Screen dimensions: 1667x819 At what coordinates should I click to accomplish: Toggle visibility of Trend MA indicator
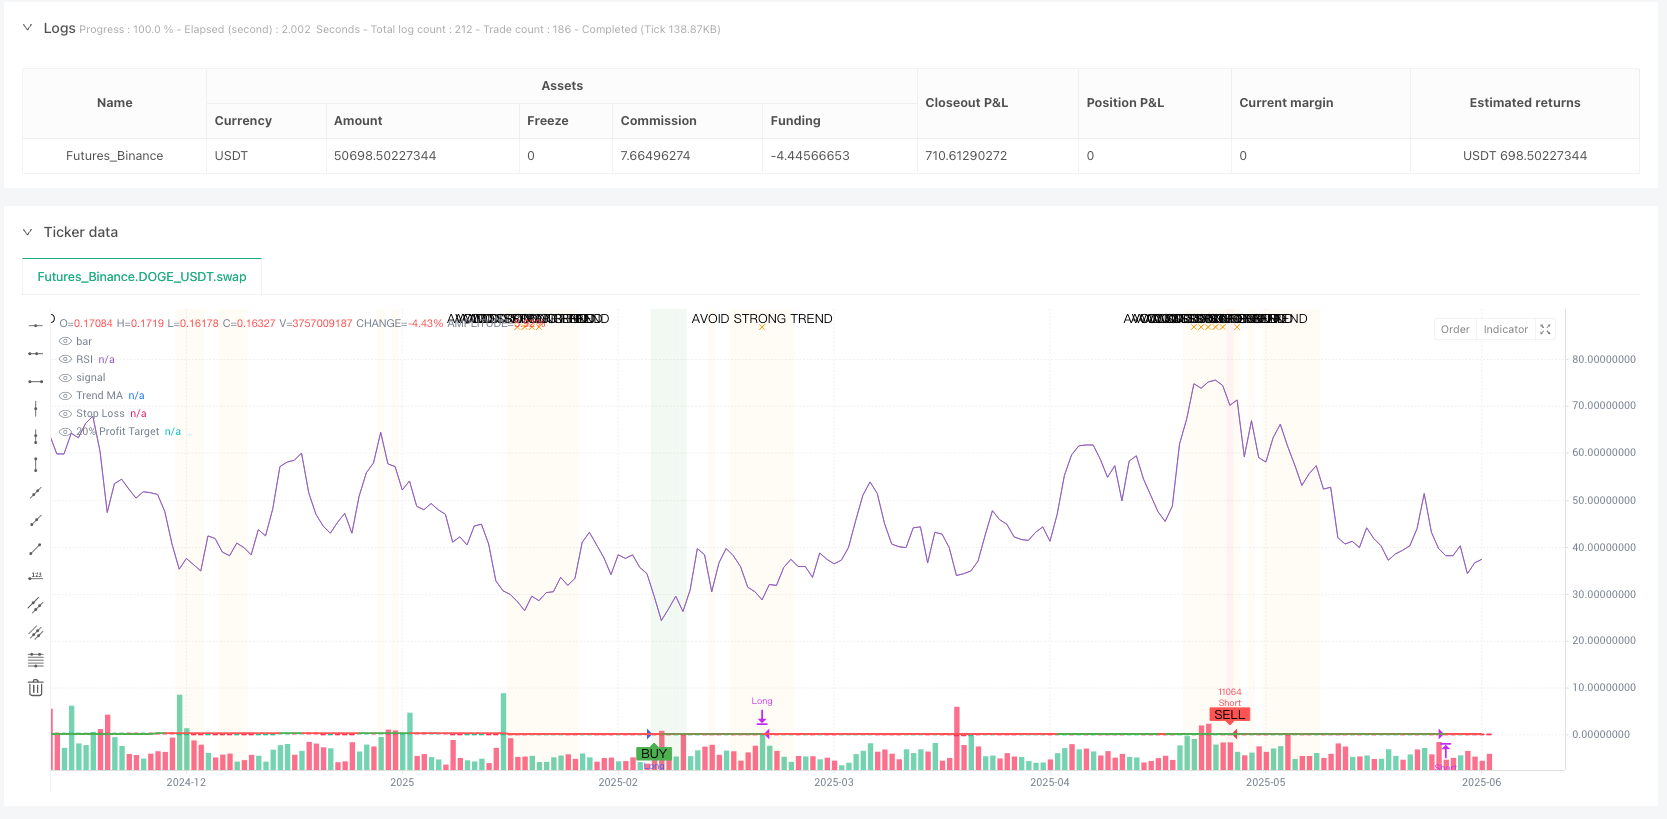(x=66, y=396)
